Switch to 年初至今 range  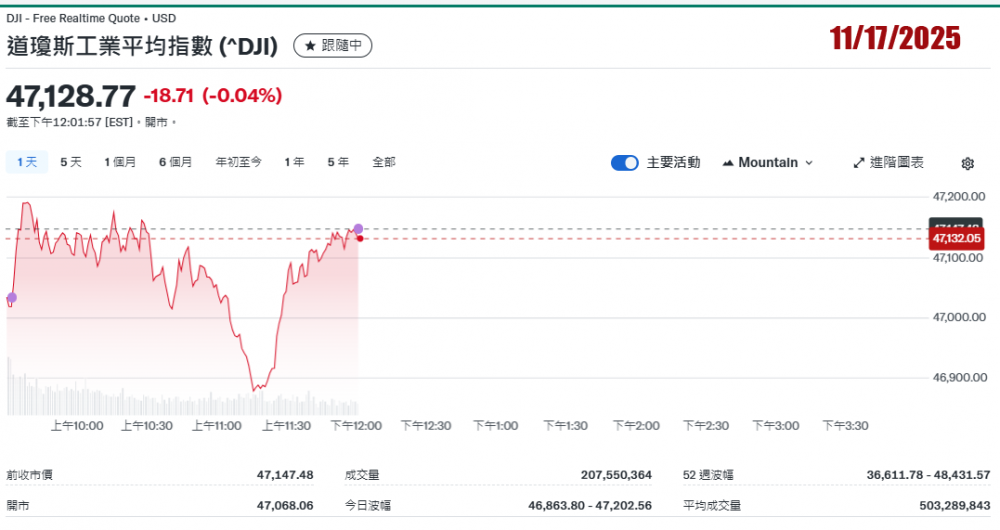[x=239, y=162]
